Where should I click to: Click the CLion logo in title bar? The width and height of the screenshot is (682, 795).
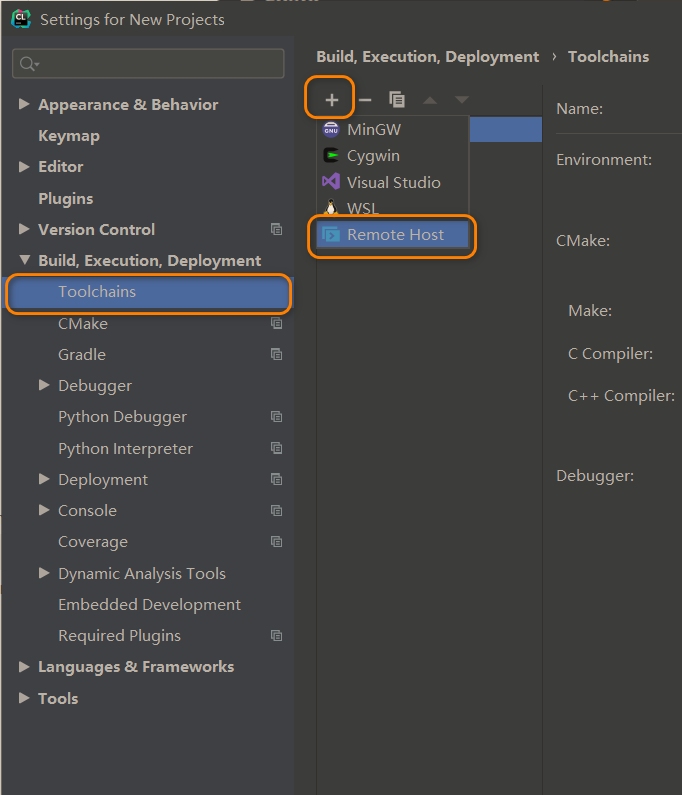(x=21, y=19)
